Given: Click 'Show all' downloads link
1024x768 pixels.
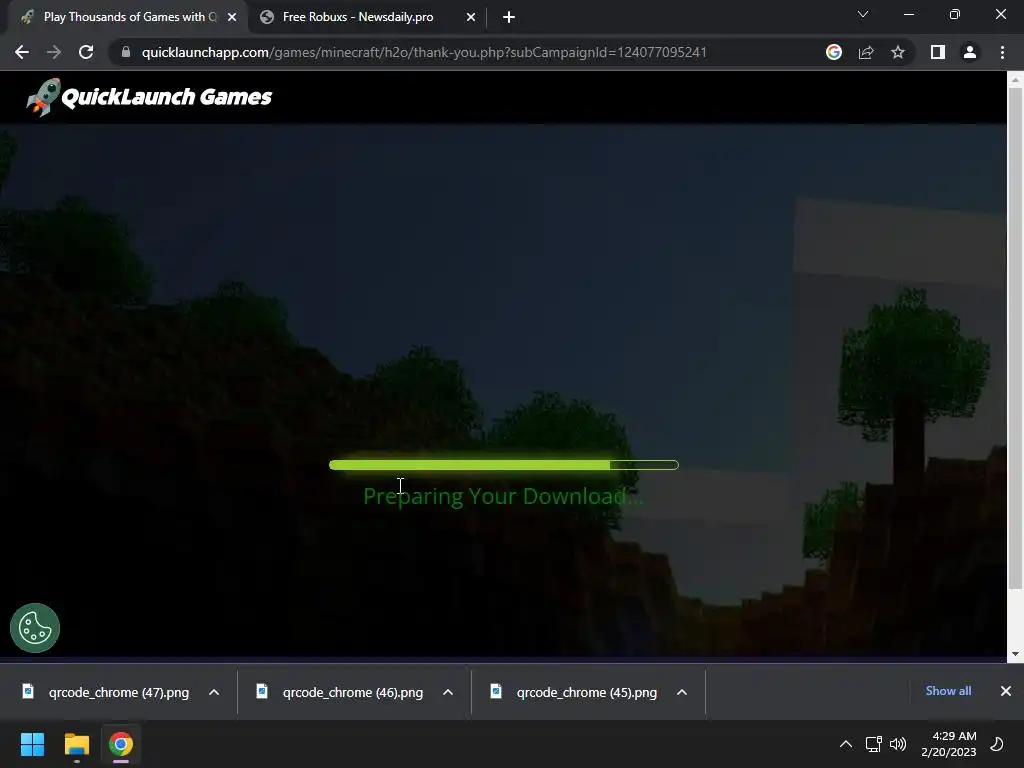Looking at the screenshot, I should (948, 691).
